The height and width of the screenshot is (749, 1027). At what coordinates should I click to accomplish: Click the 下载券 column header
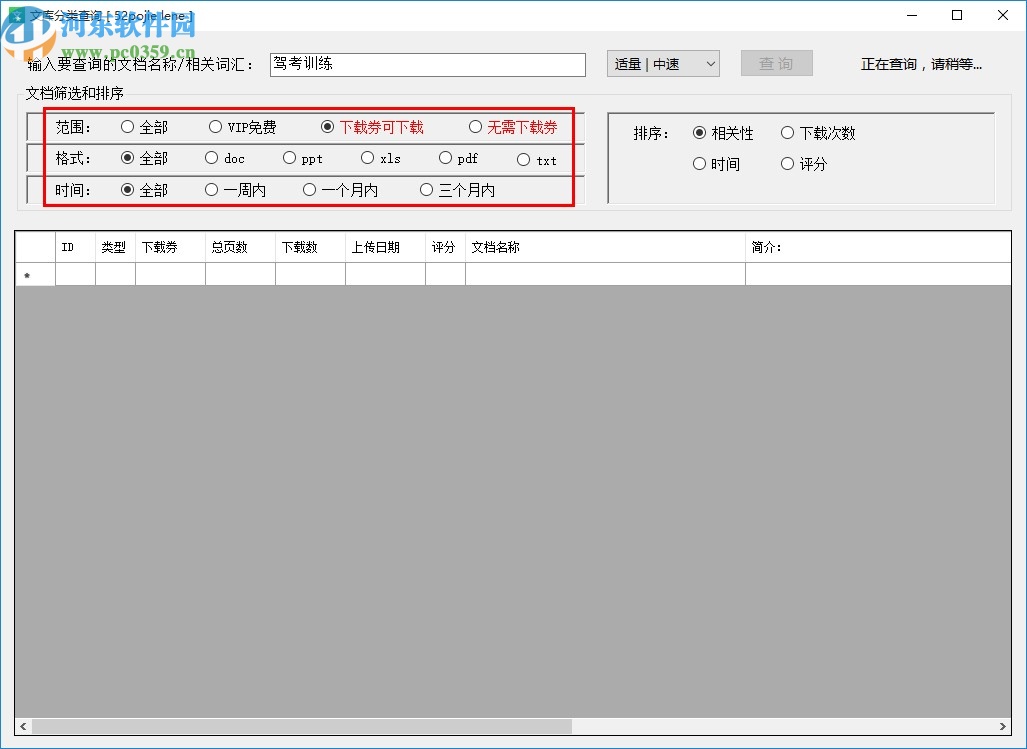(x=170, y=247)
